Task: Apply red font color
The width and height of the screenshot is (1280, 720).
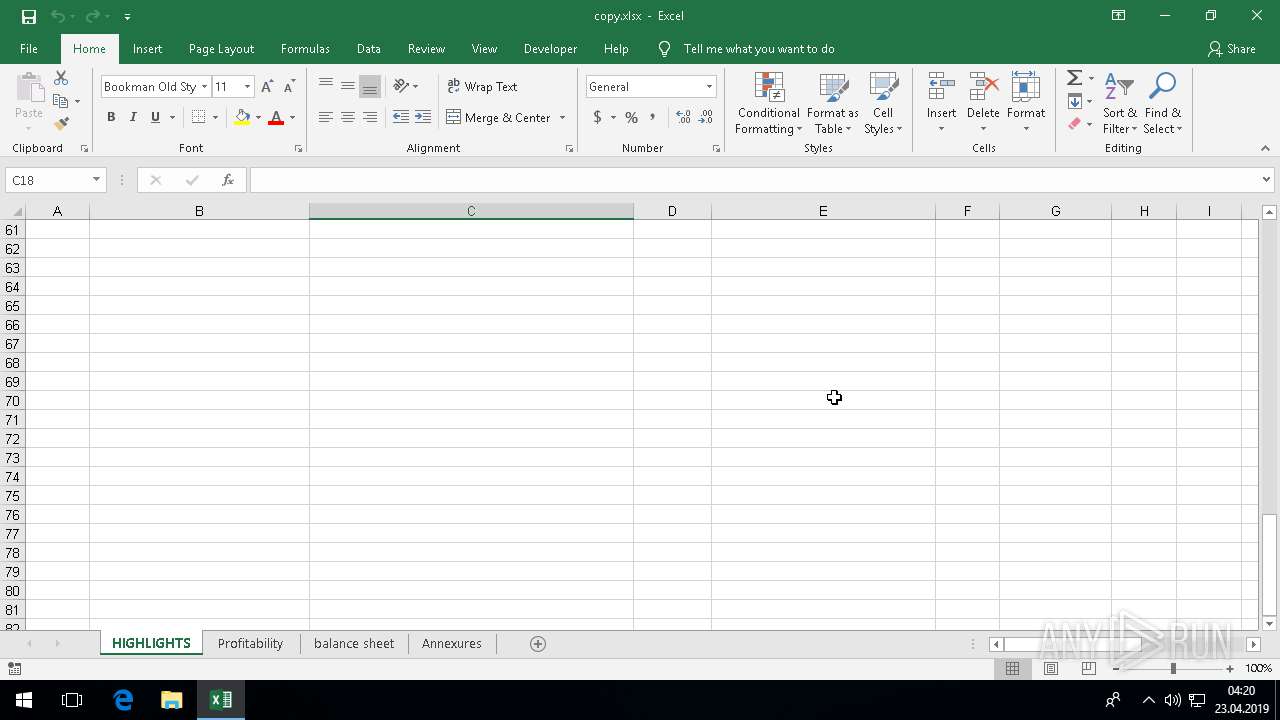Action: click(276, 117)
